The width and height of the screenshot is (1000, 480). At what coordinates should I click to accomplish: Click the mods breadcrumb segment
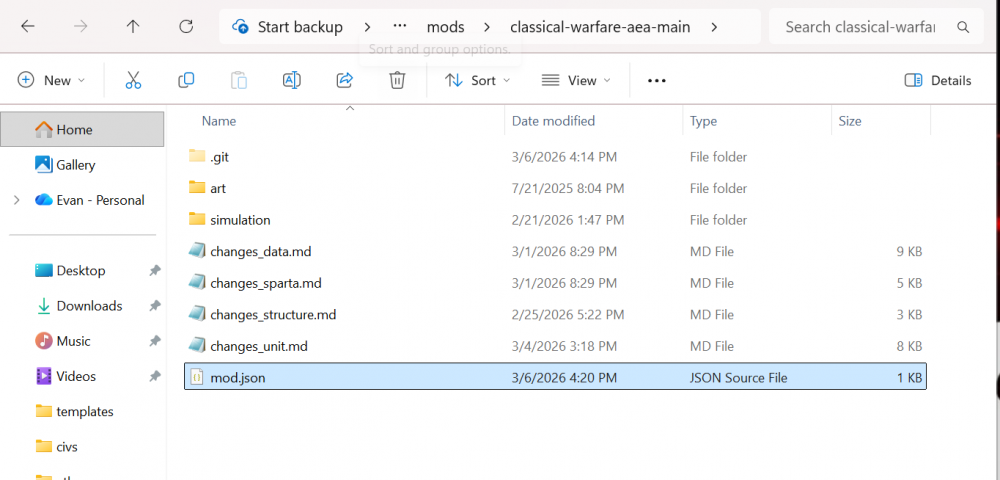(445, 27)
